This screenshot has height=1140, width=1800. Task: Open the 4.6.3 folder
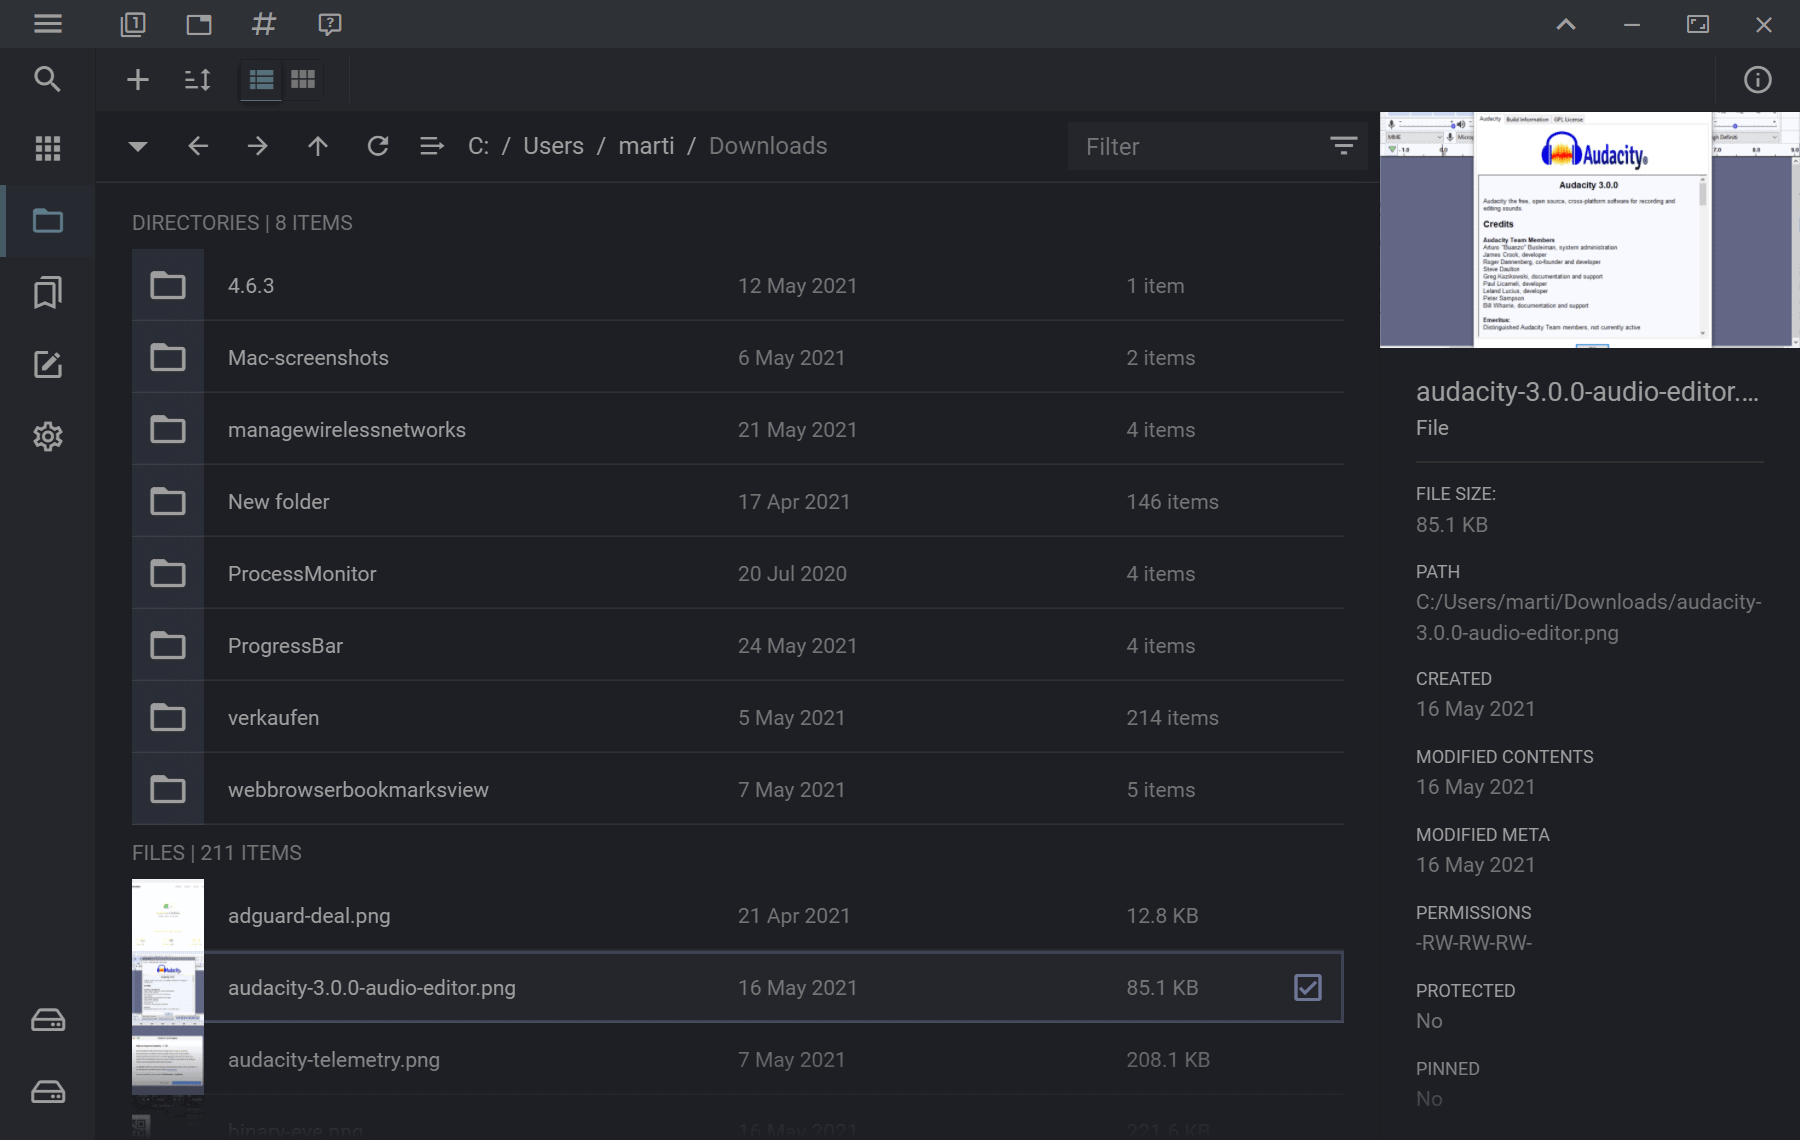tap(251, 285)
